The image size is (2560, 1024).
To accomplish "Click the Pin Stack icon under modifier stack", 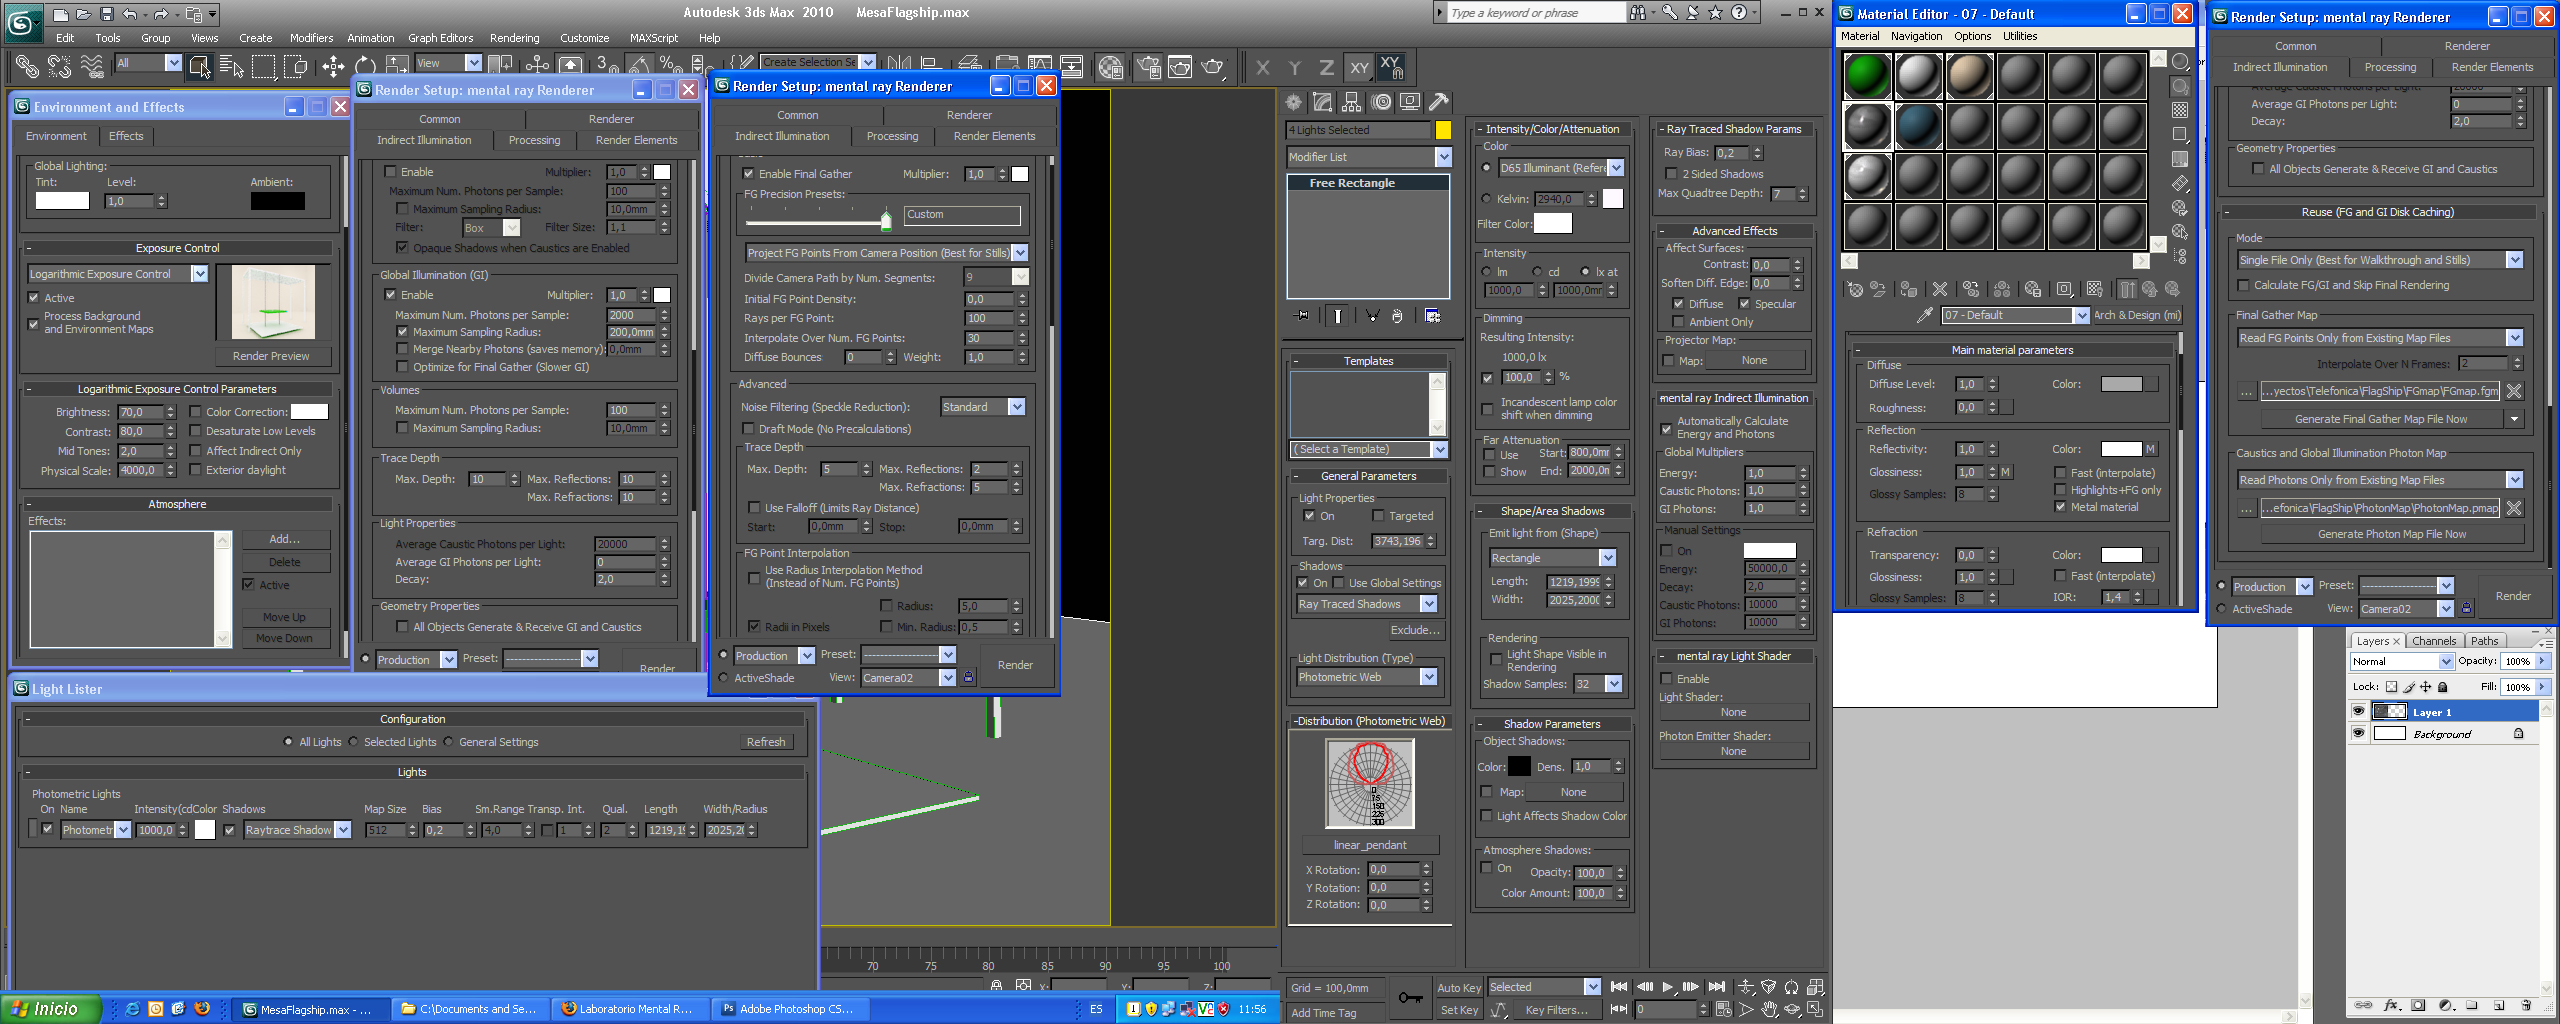I will 1302,315.
